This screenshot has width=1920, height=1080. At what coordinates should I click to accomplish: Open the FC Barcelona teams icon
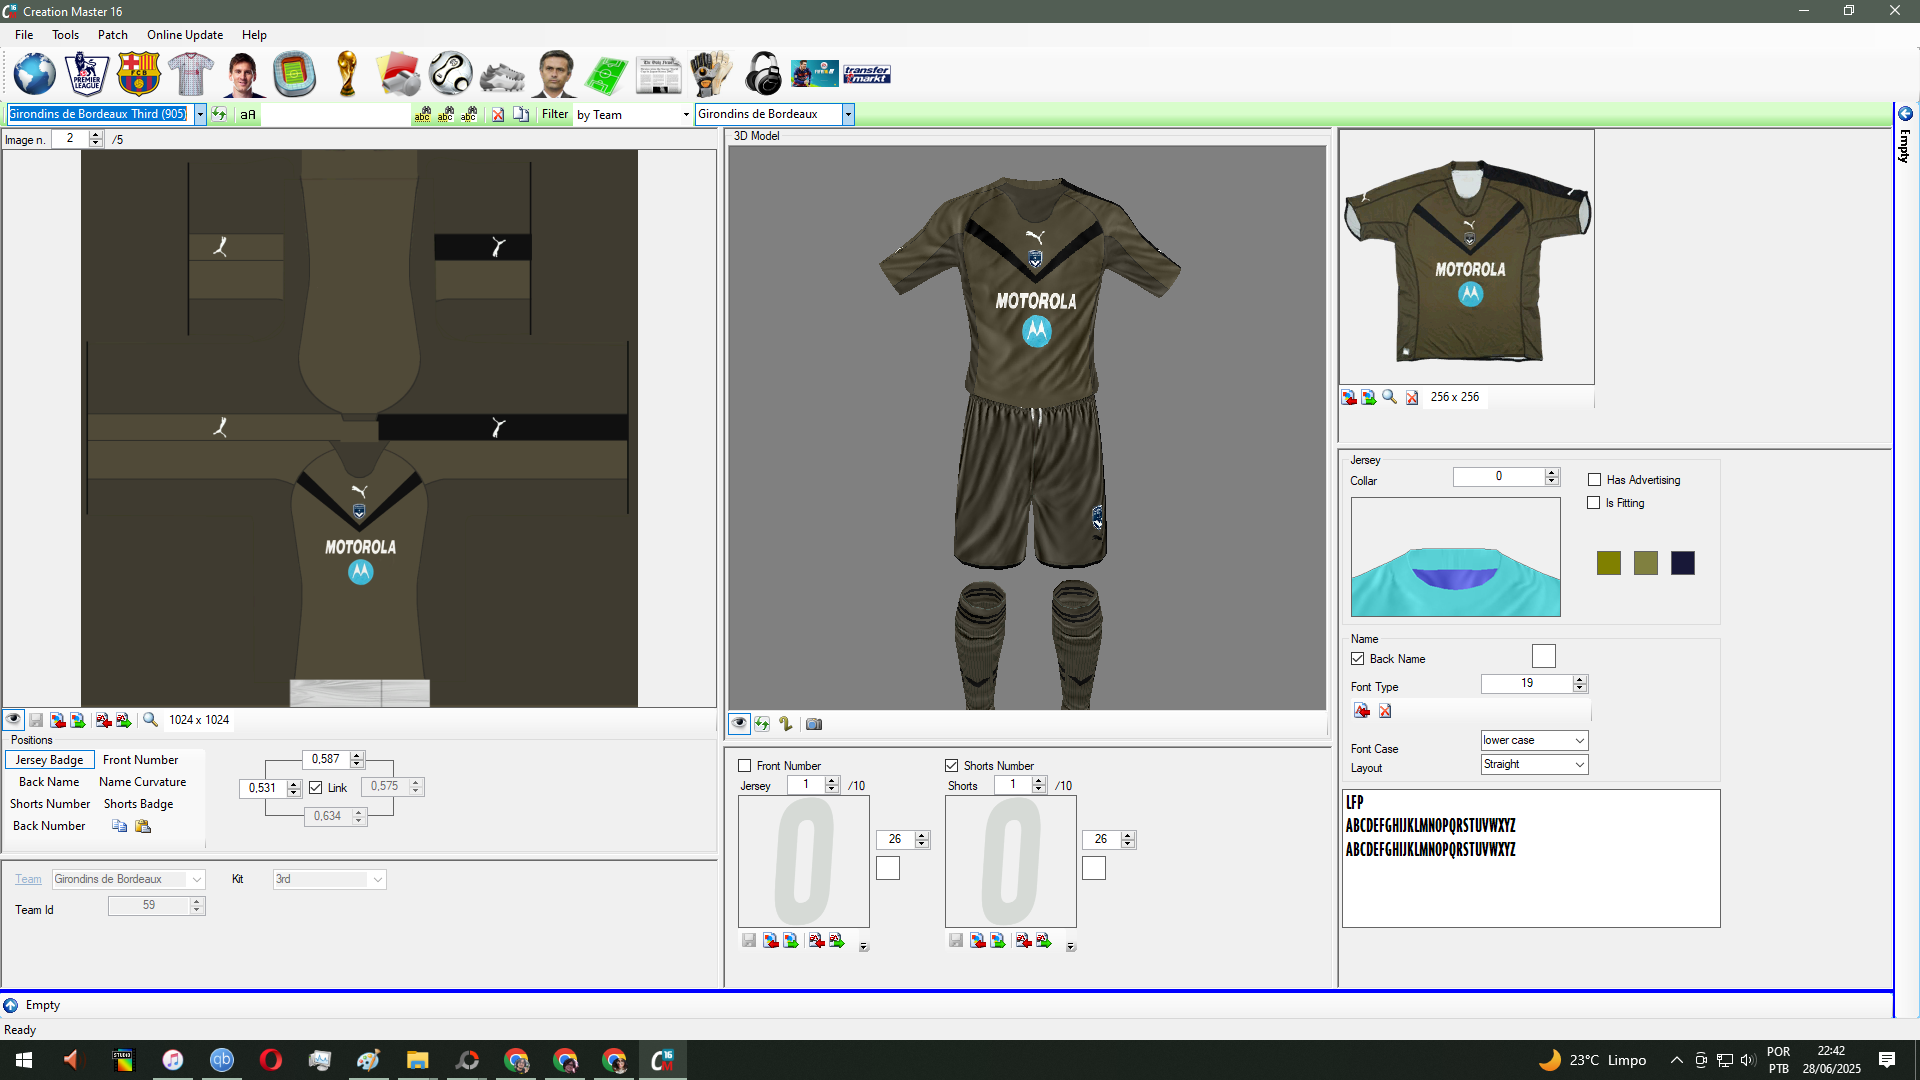[x=139, y=74]
